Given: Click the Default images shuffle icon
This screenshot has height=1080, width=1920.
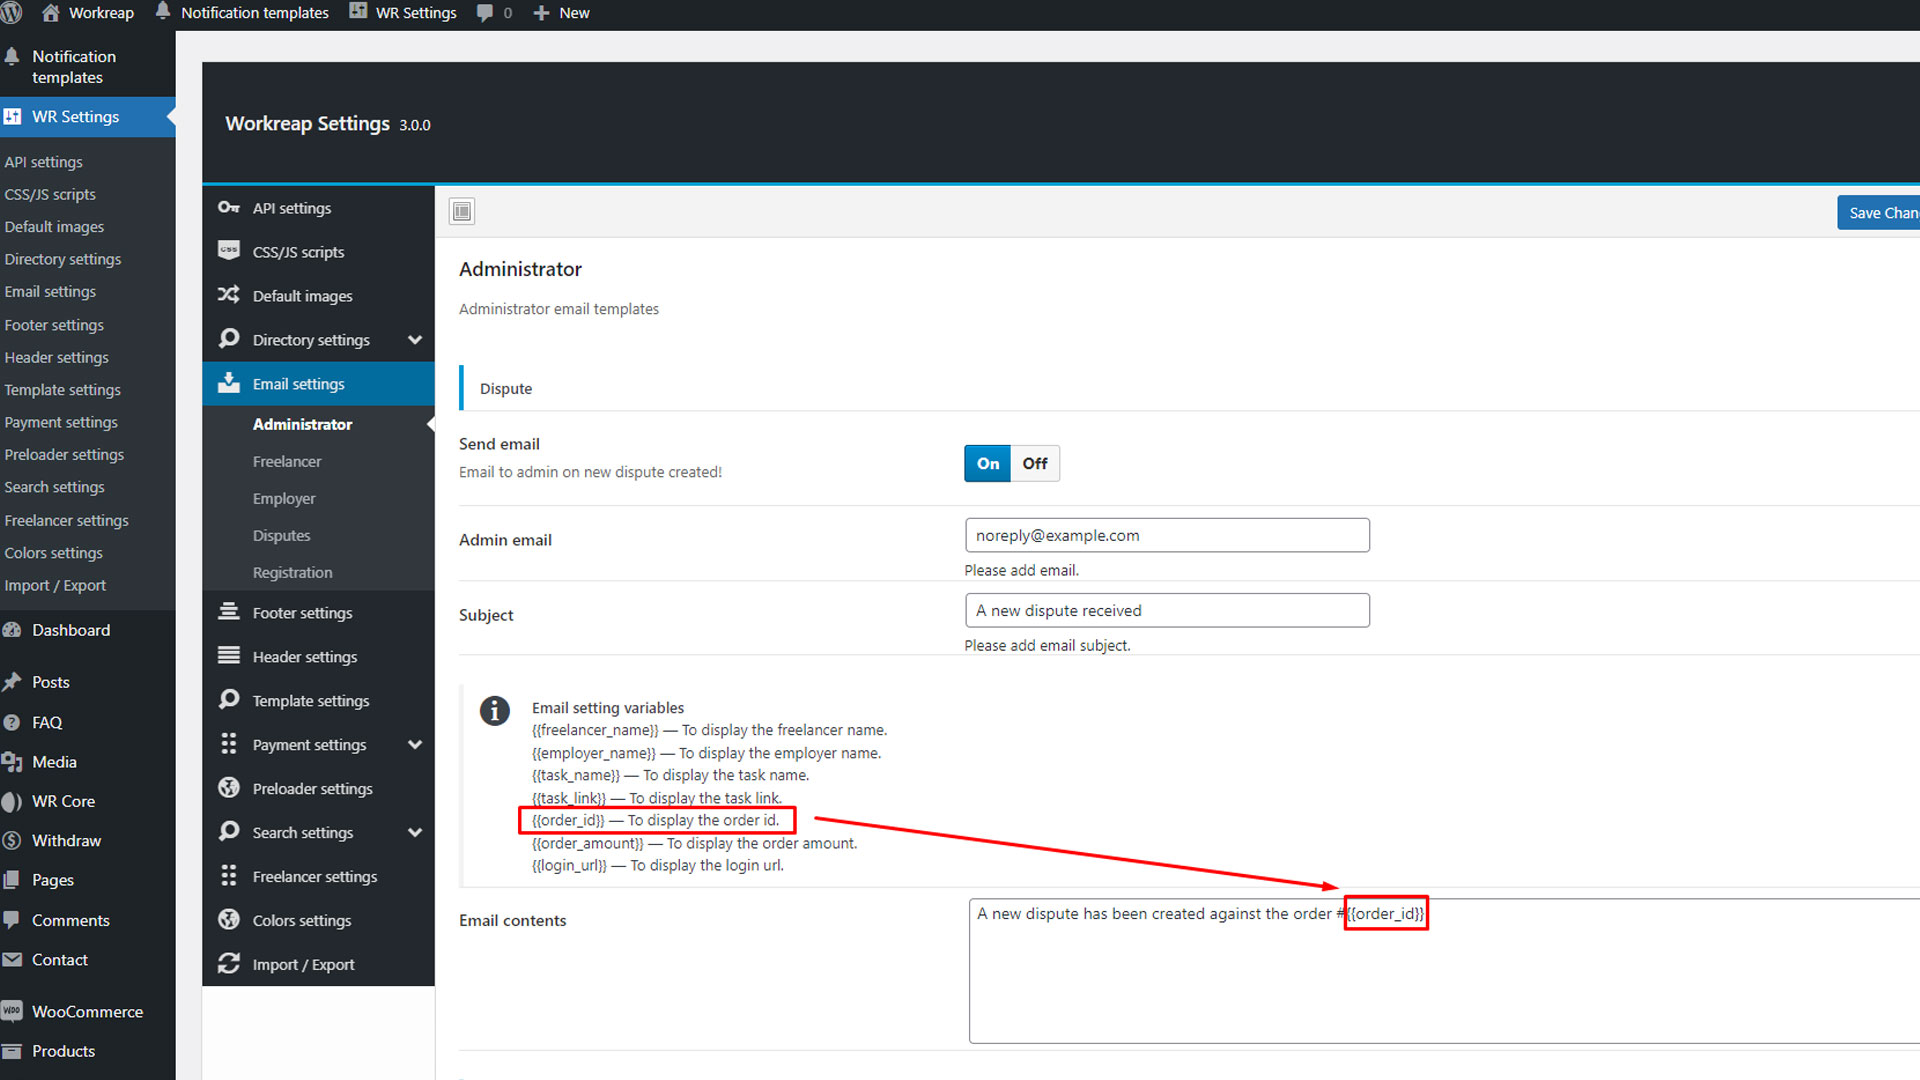Looking at the screenshot, I should point(229,295).
